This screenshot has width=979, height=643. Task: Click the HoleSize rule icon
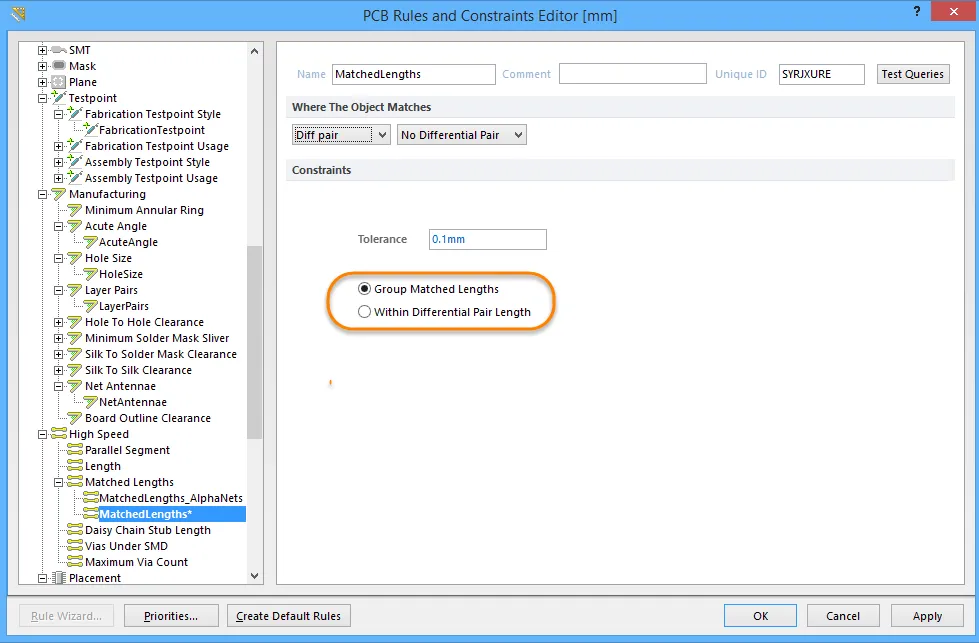pyautogui.click(x=91, y=274)
